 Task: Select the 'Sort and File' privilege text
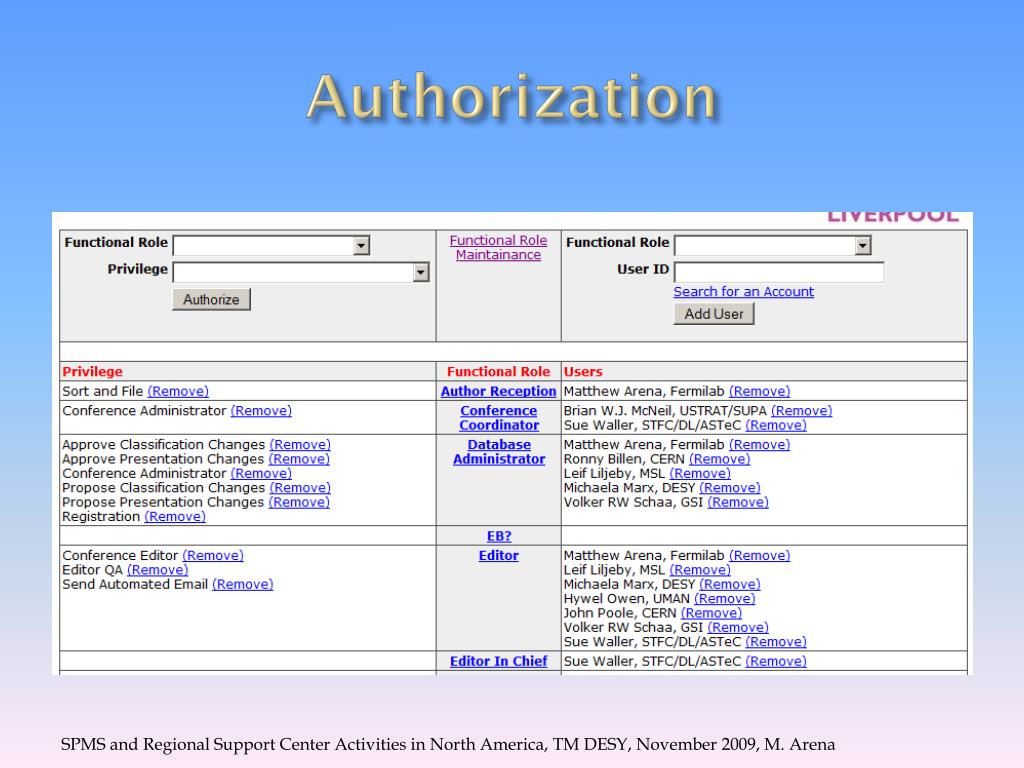tap(103, 391)
